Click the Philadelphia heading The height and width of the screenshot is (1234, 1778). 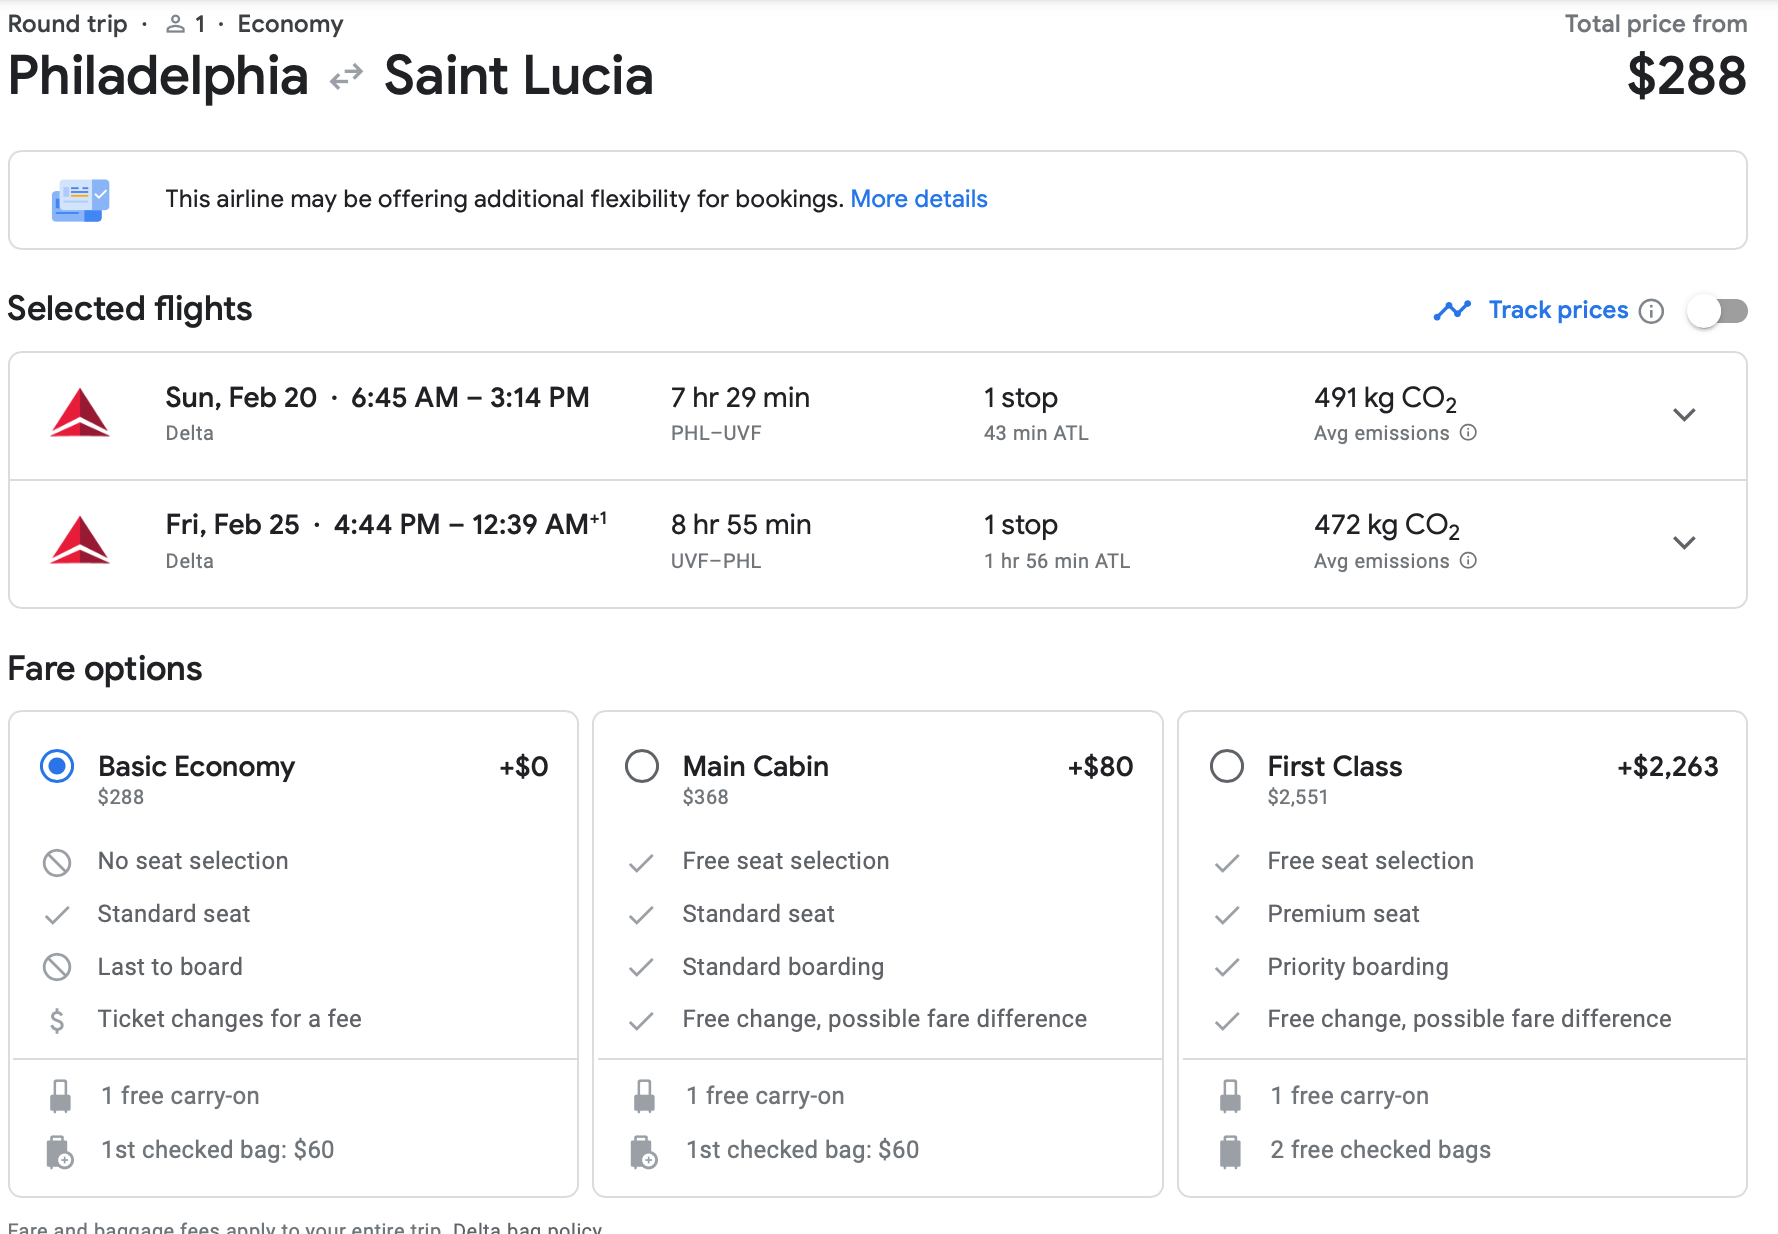(158, 77)
